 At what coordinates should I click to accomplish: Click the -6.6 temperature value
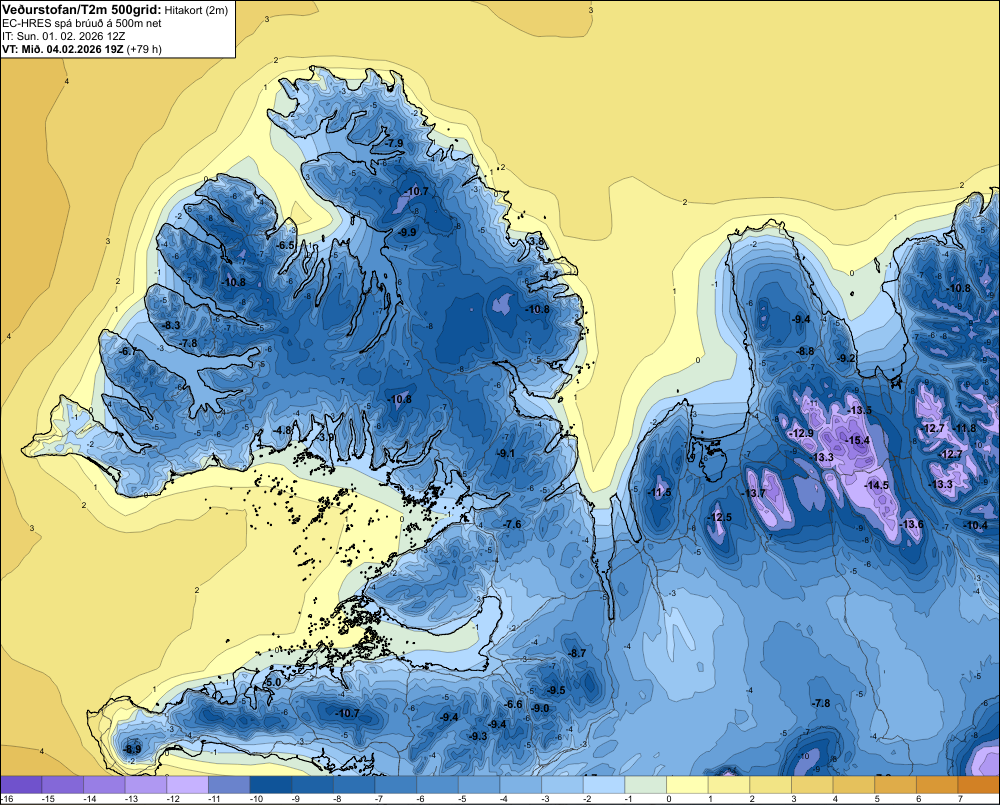click(x=513, y=704)
